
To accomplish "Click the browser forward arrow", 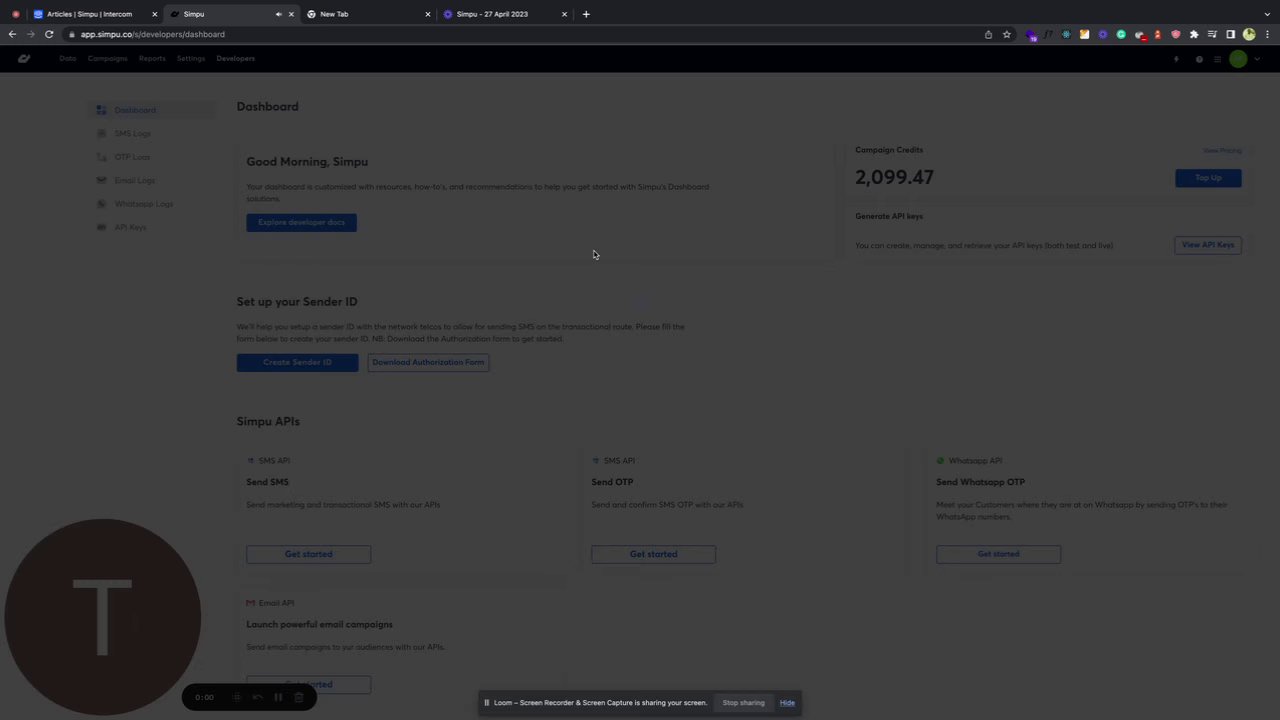I will (x=30, y=34).
